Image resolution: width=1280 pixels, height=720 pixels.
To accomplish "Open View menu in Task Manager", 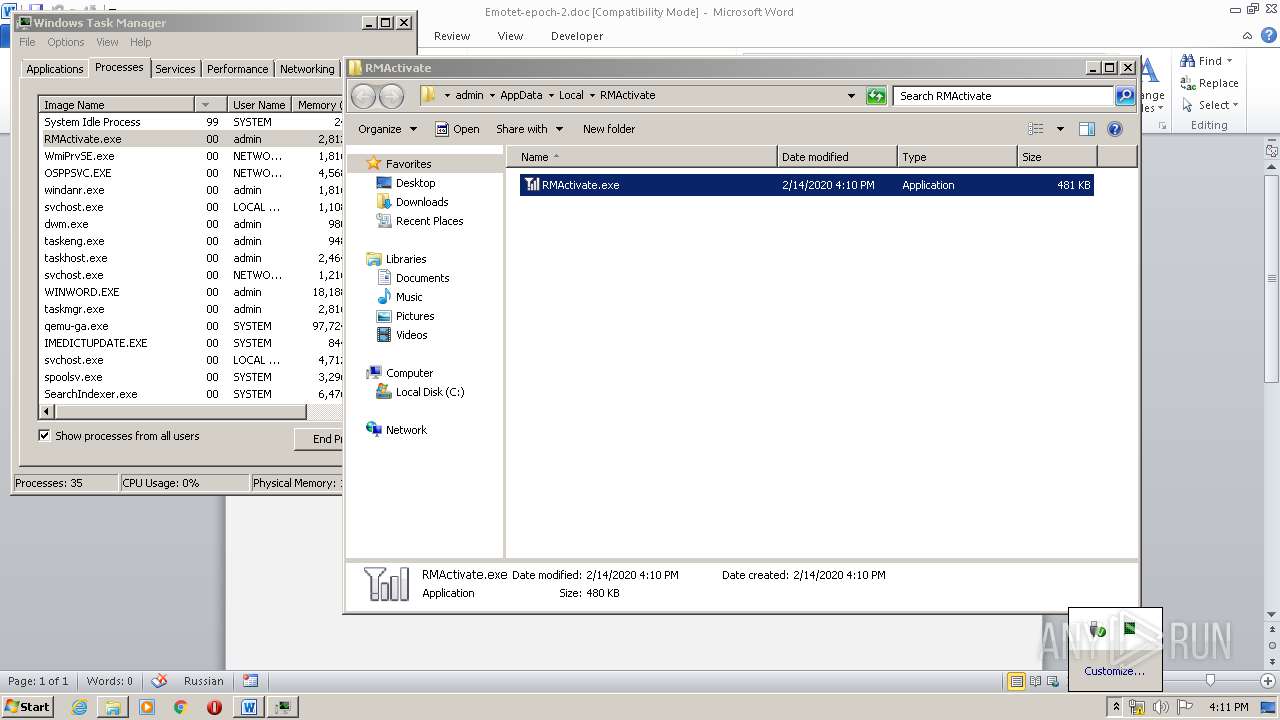I will point(107,42).
